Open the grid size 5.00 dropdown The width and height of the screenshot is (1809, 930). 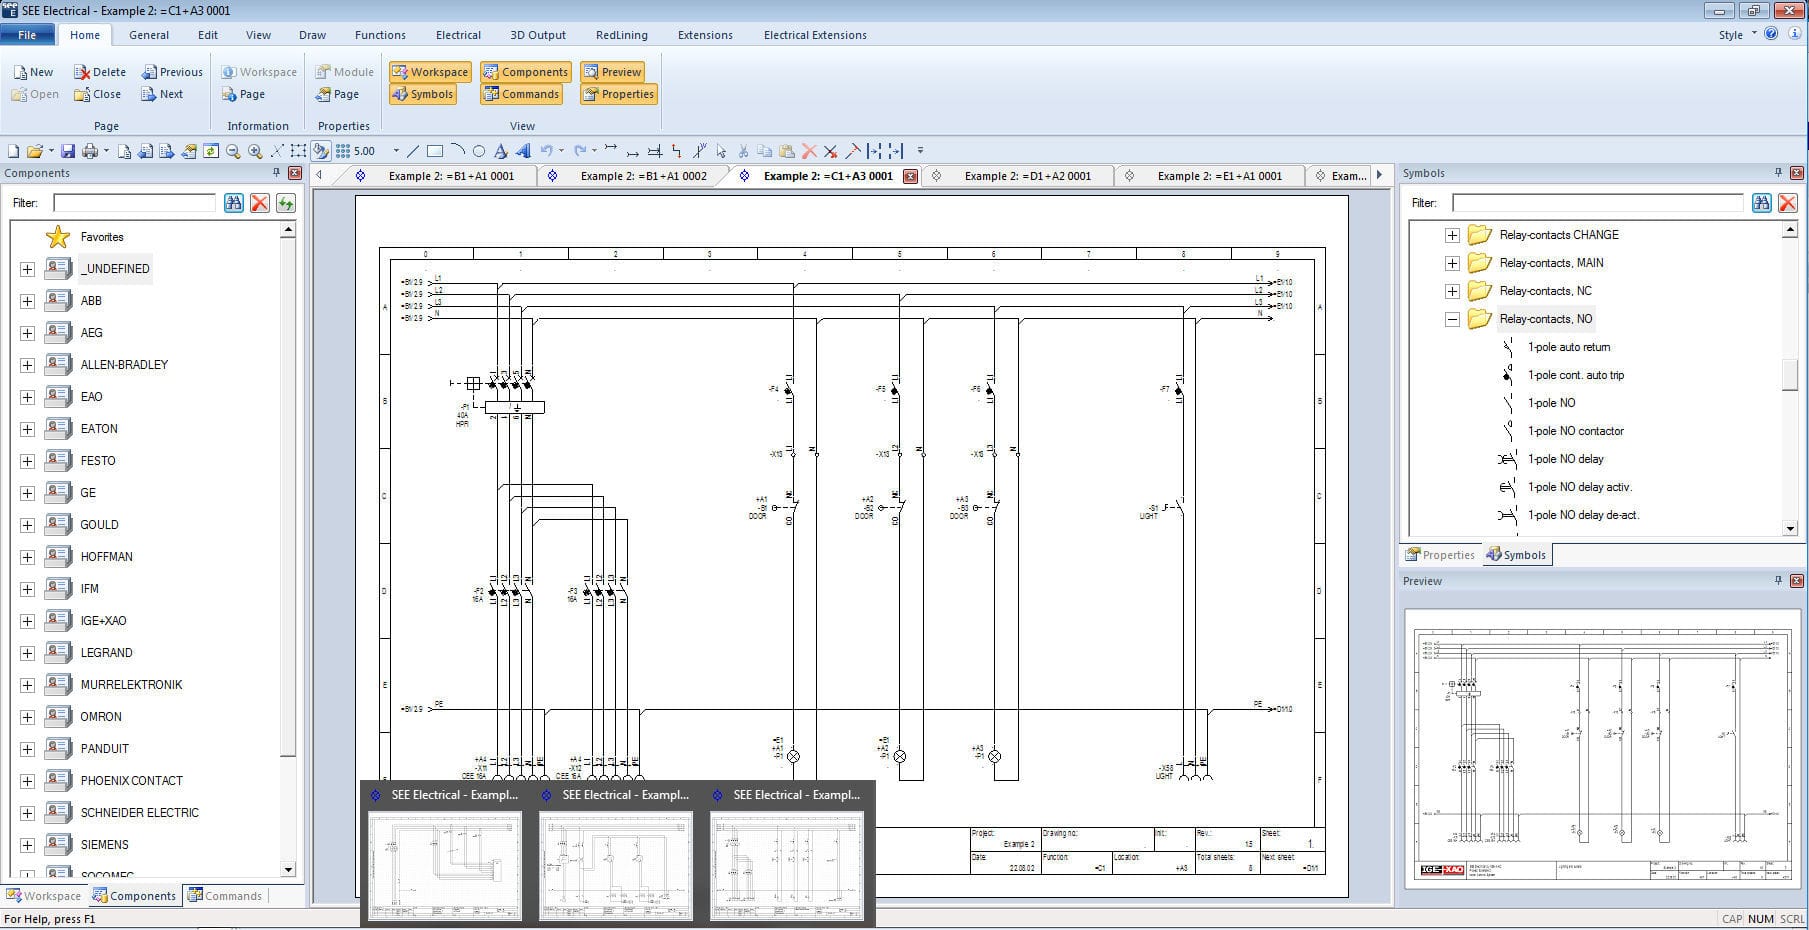point(396,151)
